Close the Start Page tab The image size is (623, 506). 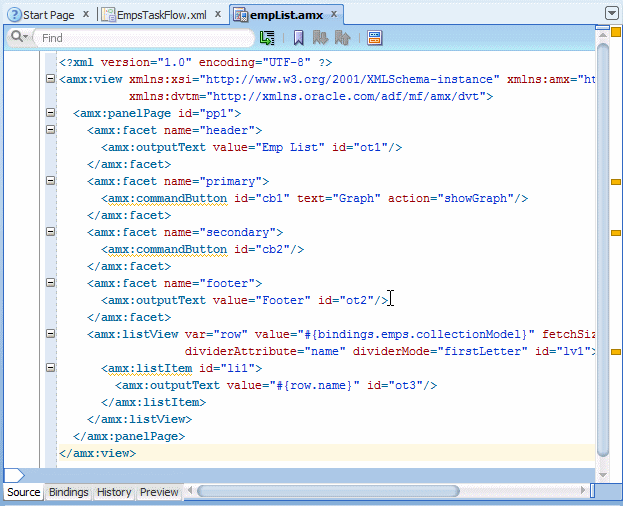click(86, 14)
